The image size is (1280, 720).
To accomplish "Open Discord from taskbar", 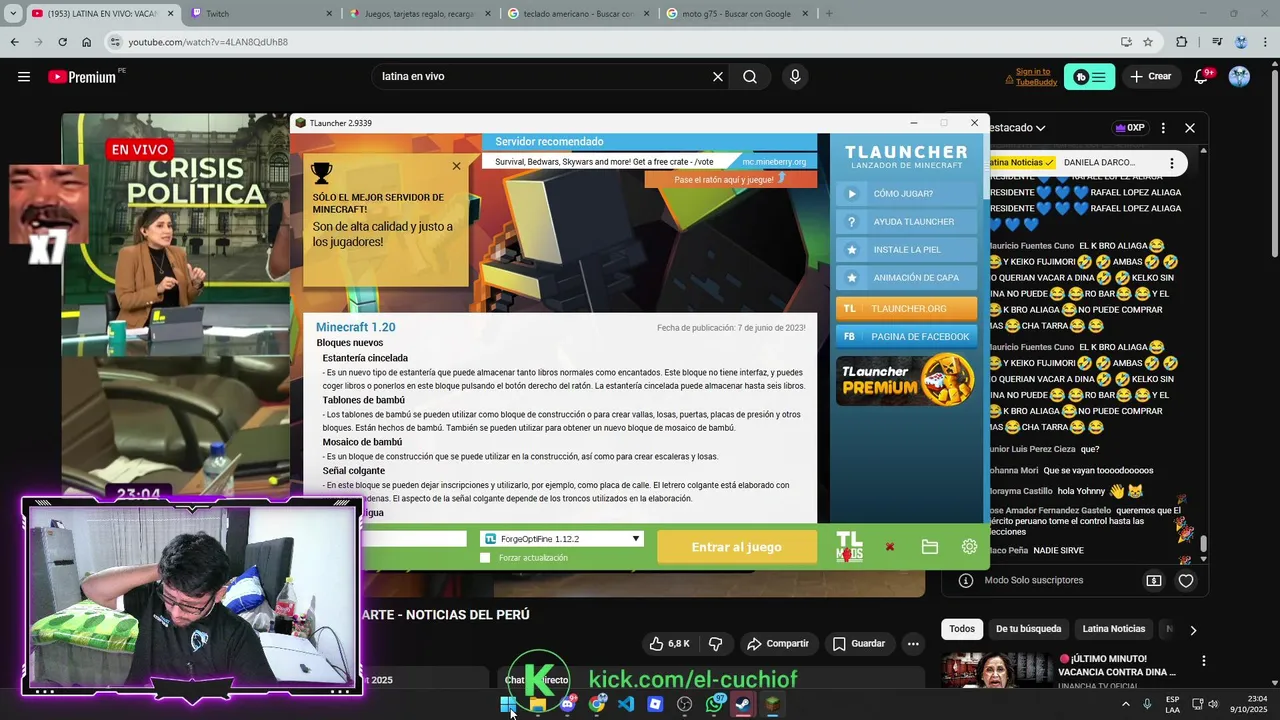I will point(568,704).
